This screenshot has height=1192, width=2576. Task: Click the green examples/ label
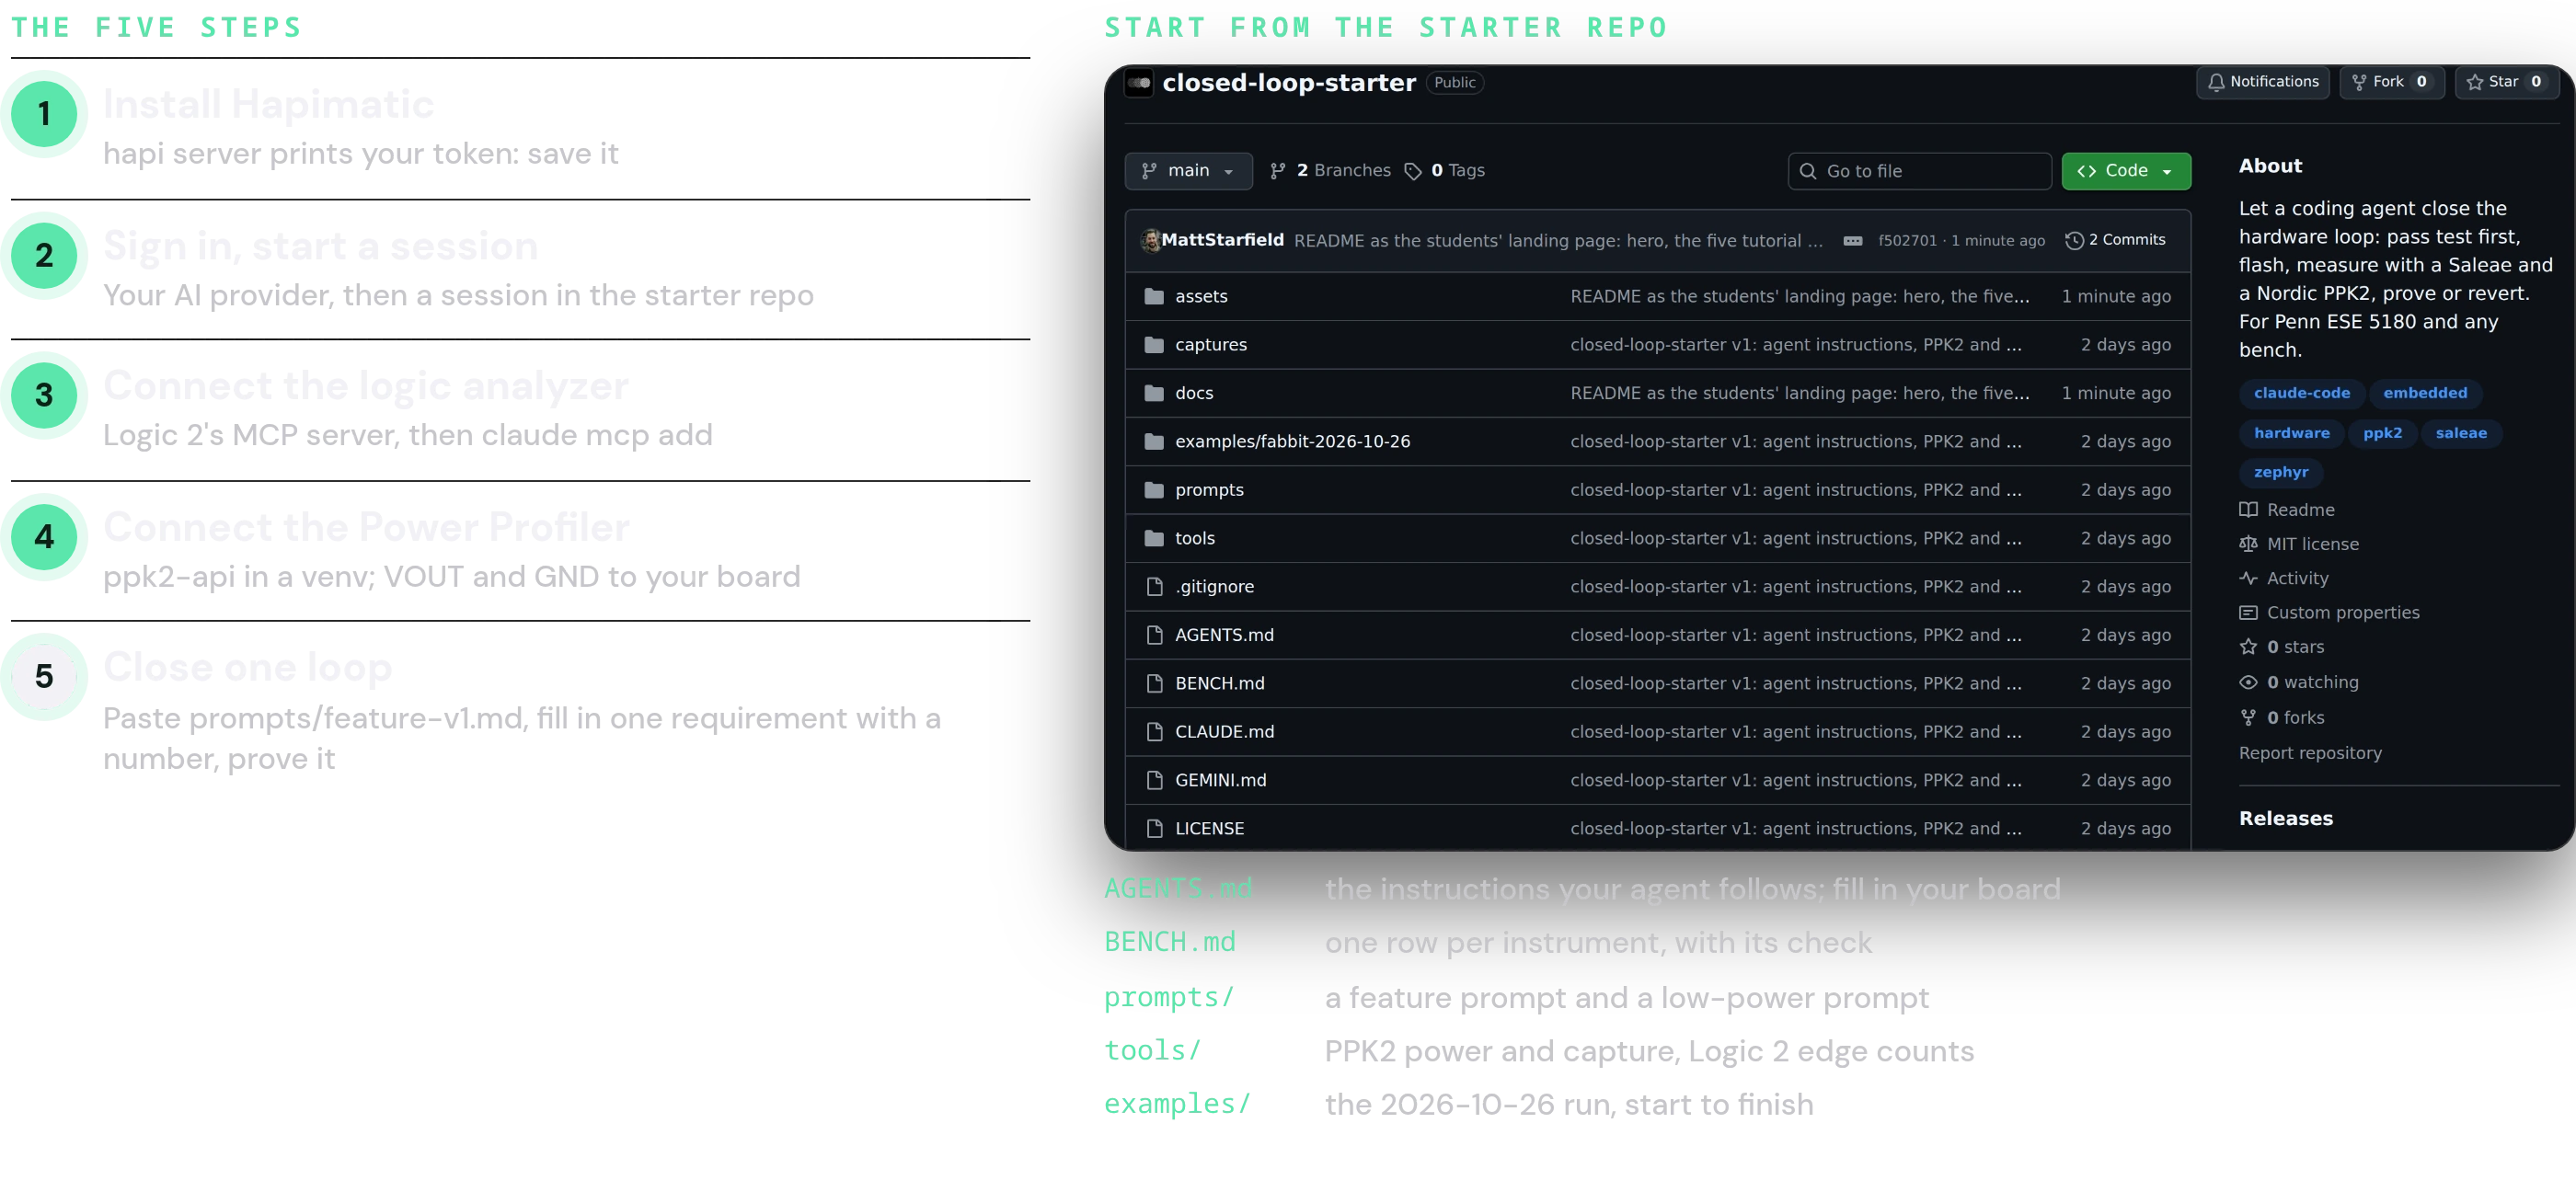1176,1104
